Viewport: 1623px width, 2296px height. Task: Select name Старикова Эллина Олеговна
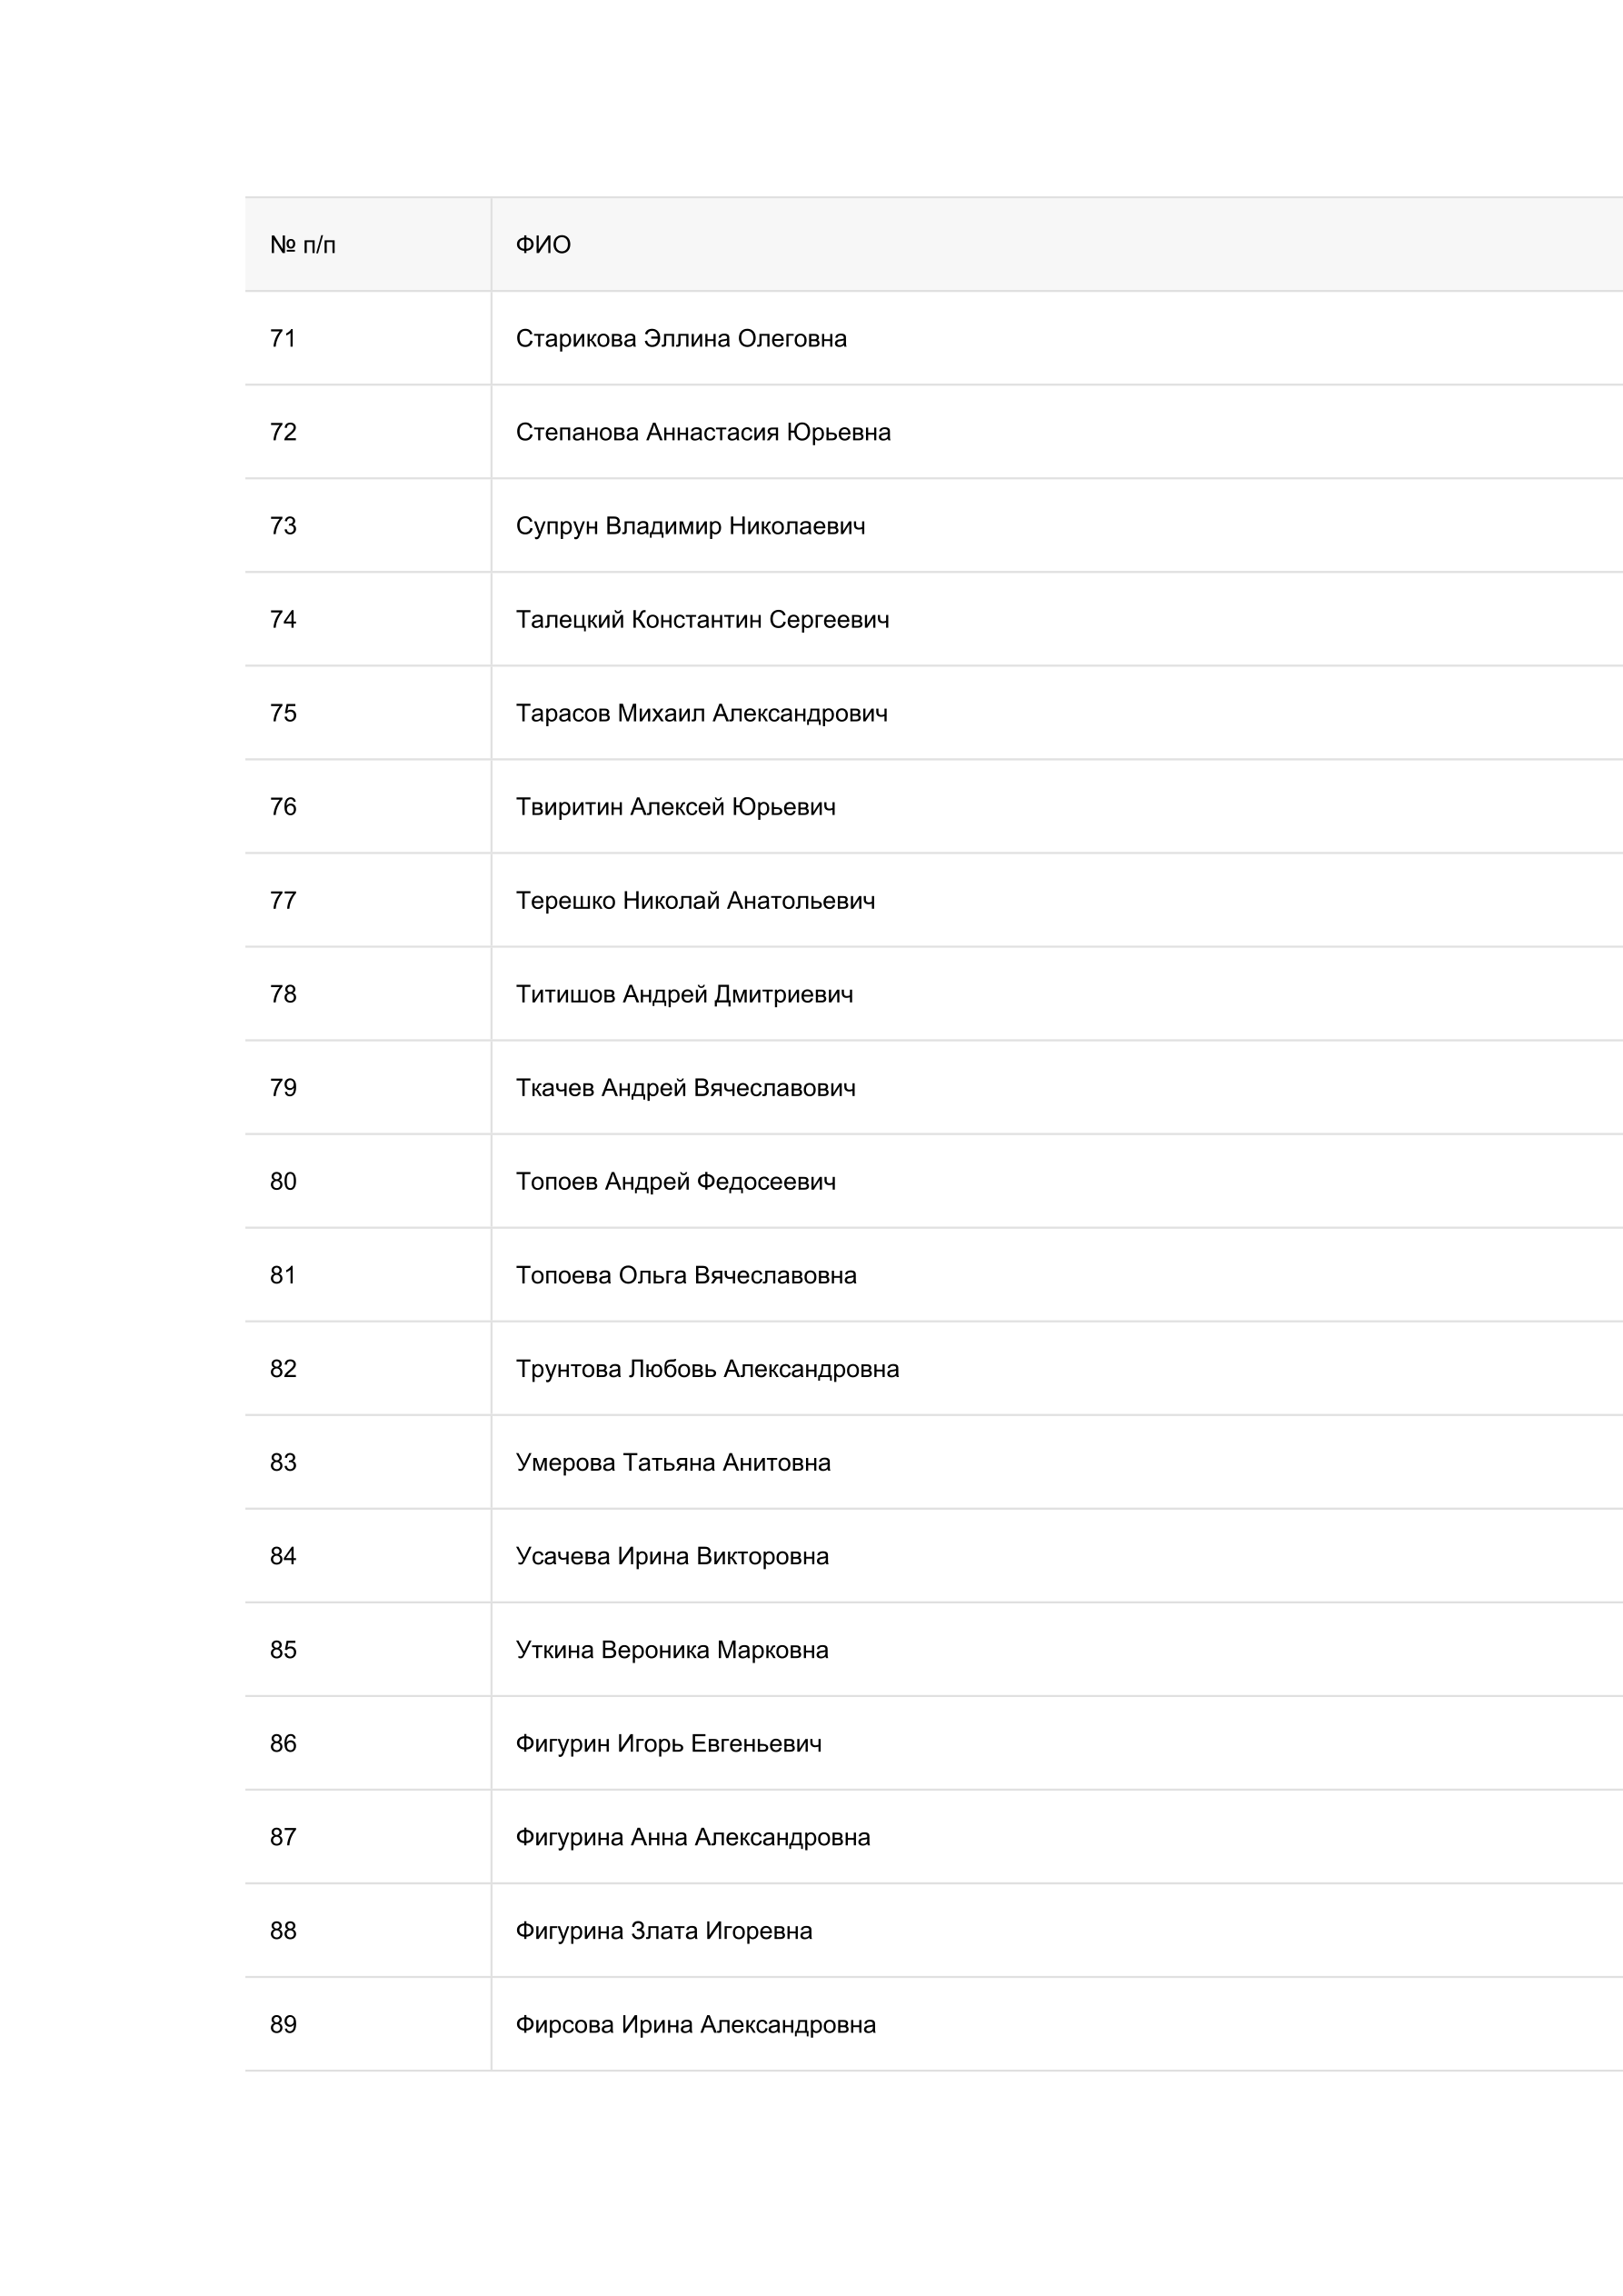click(x=681, y=339)
